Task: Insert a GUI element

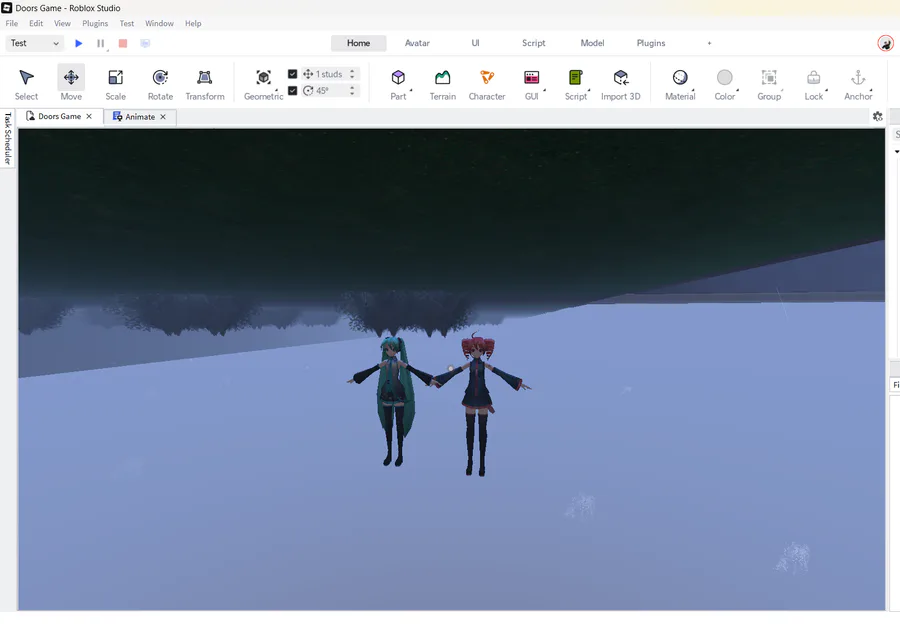Action: 532,84
